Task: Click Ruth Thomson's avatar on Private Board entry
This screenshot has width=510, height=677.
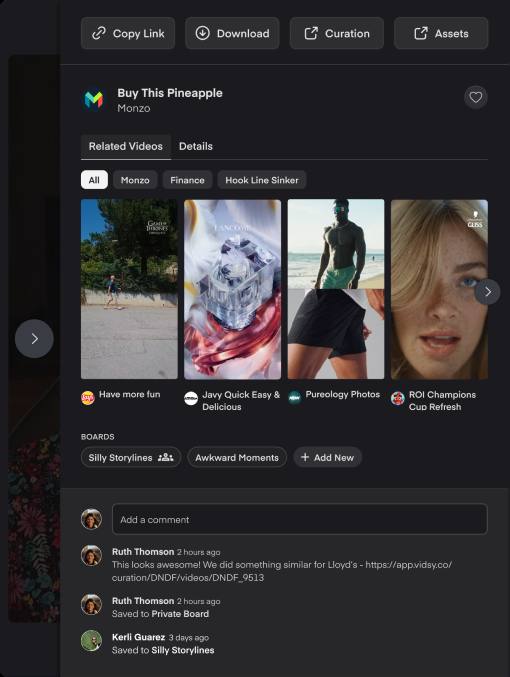Action: pos(92,604)
